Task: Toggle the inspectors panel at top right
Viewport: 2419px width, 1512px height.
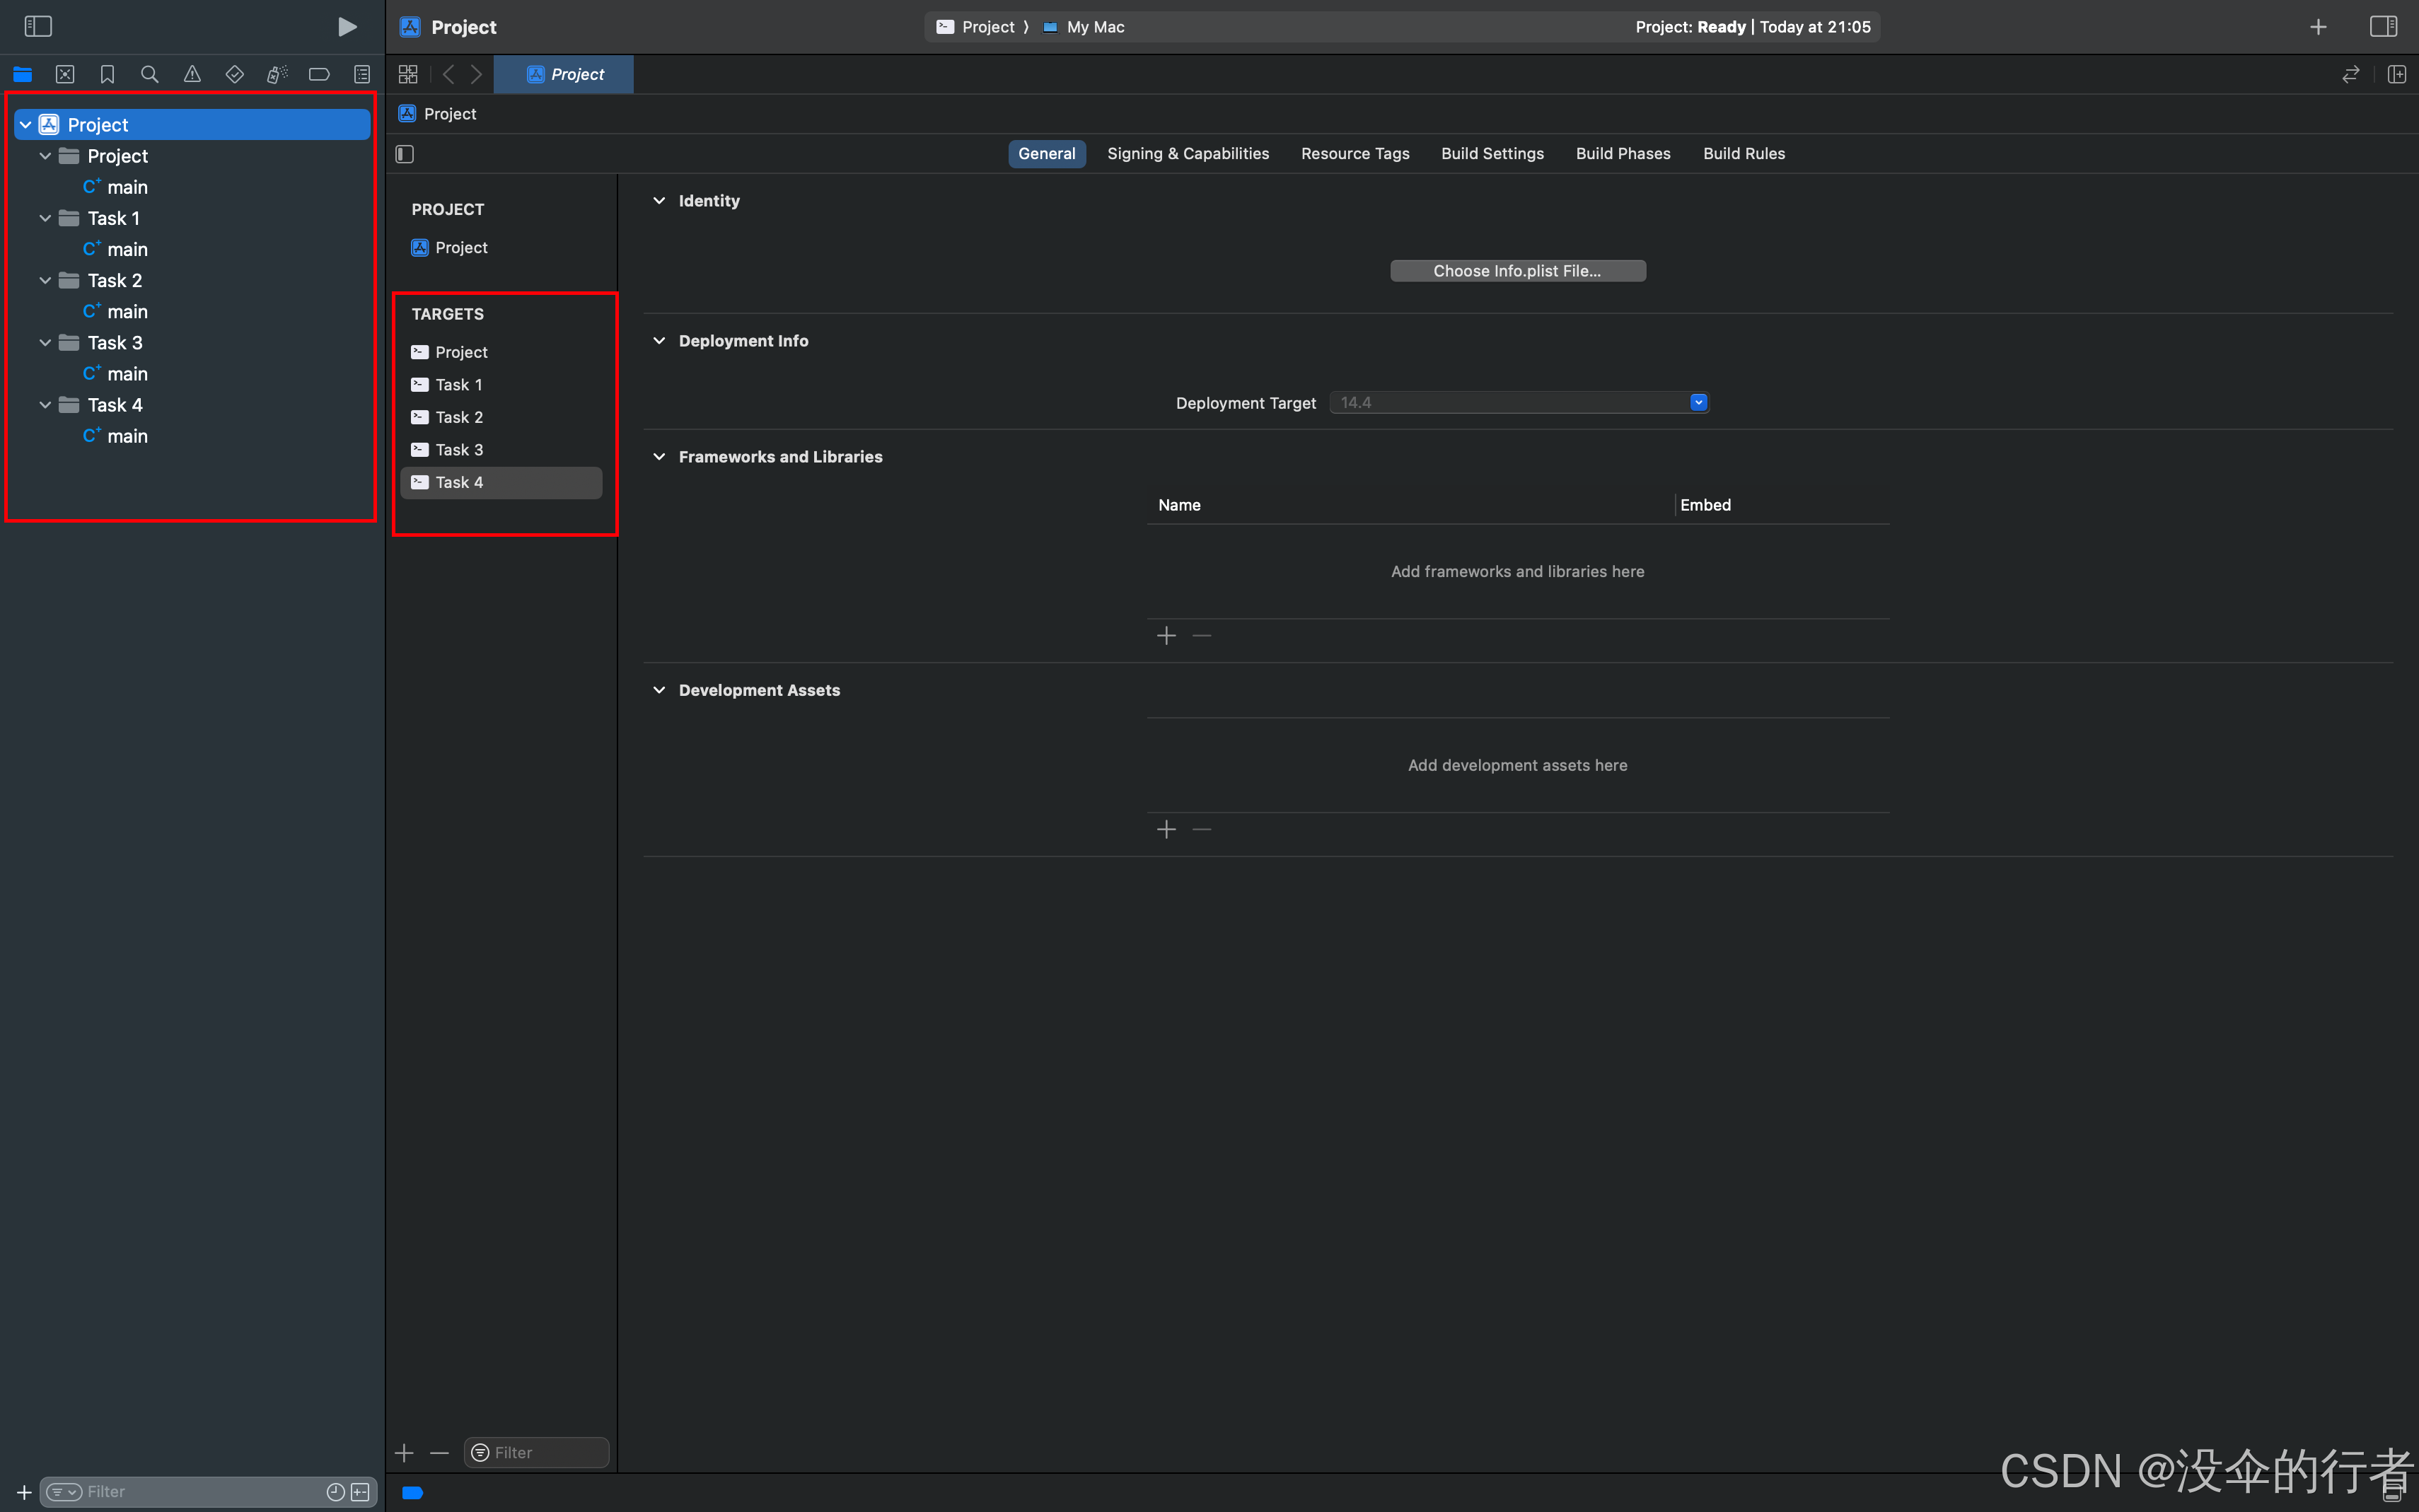Action: point(2384,27)
